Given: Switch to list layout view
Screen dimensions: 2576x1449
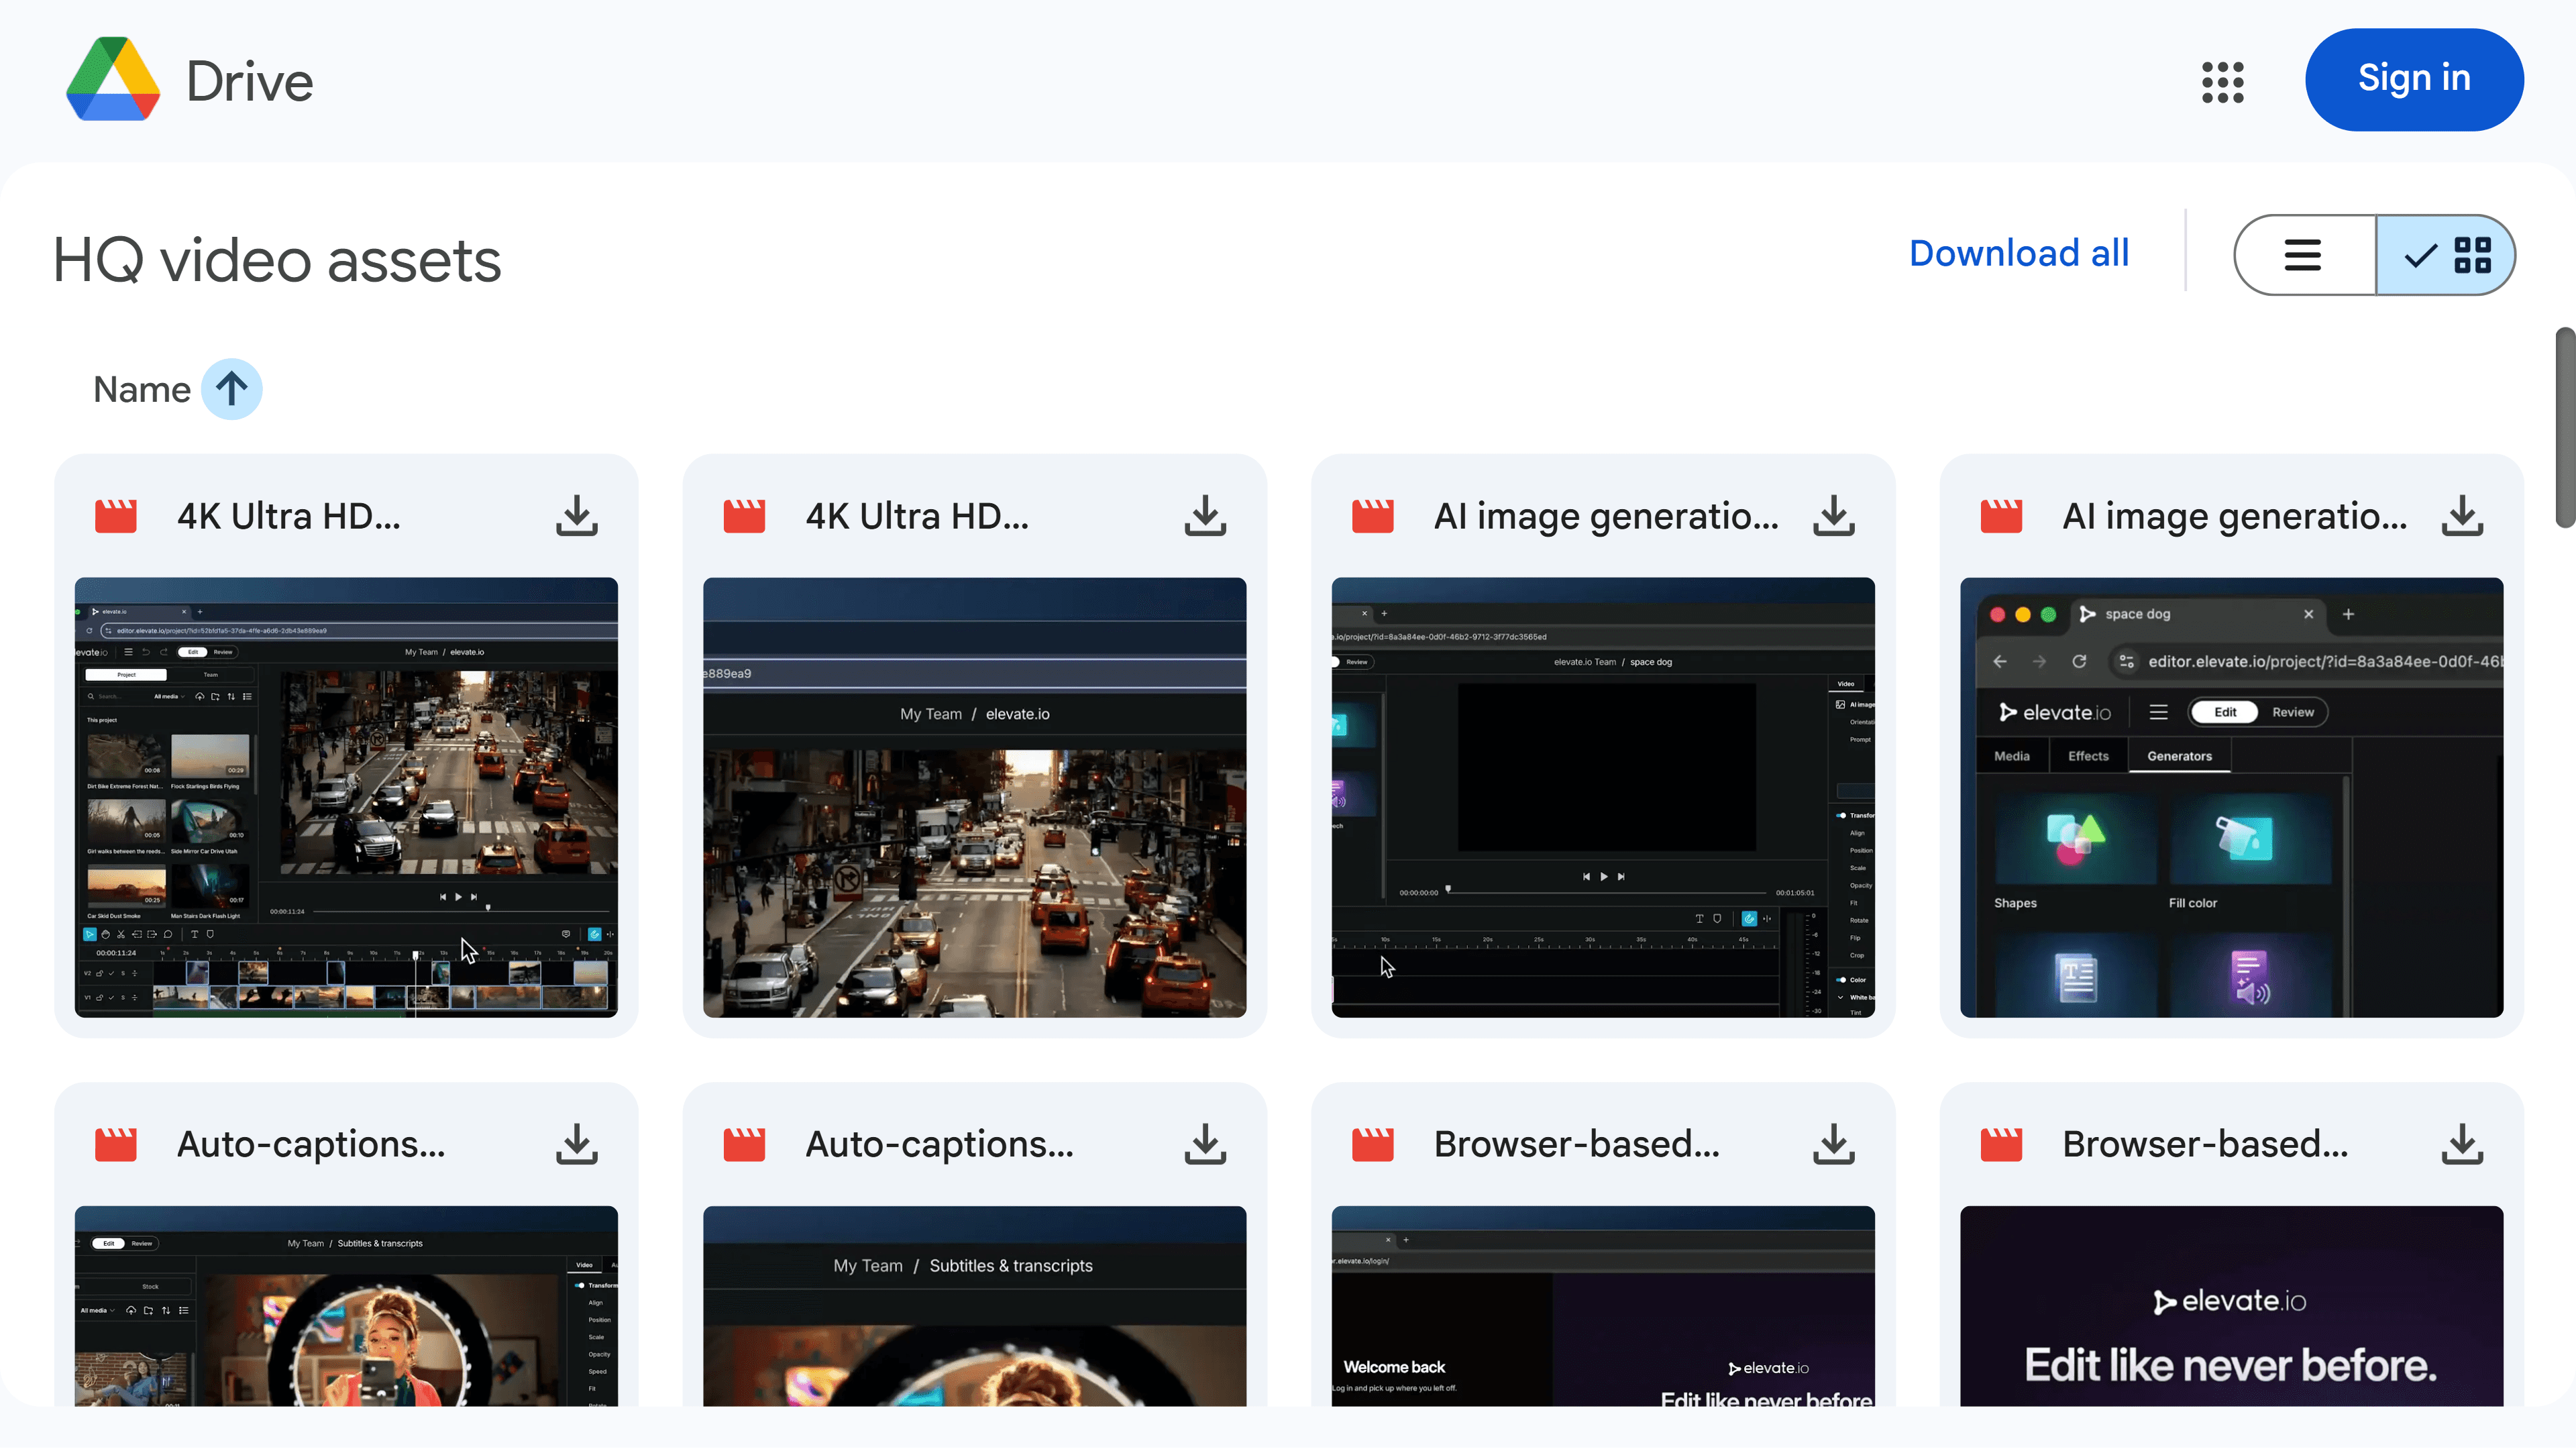Looking at the screenshot, I should (x=2303, y=255).
